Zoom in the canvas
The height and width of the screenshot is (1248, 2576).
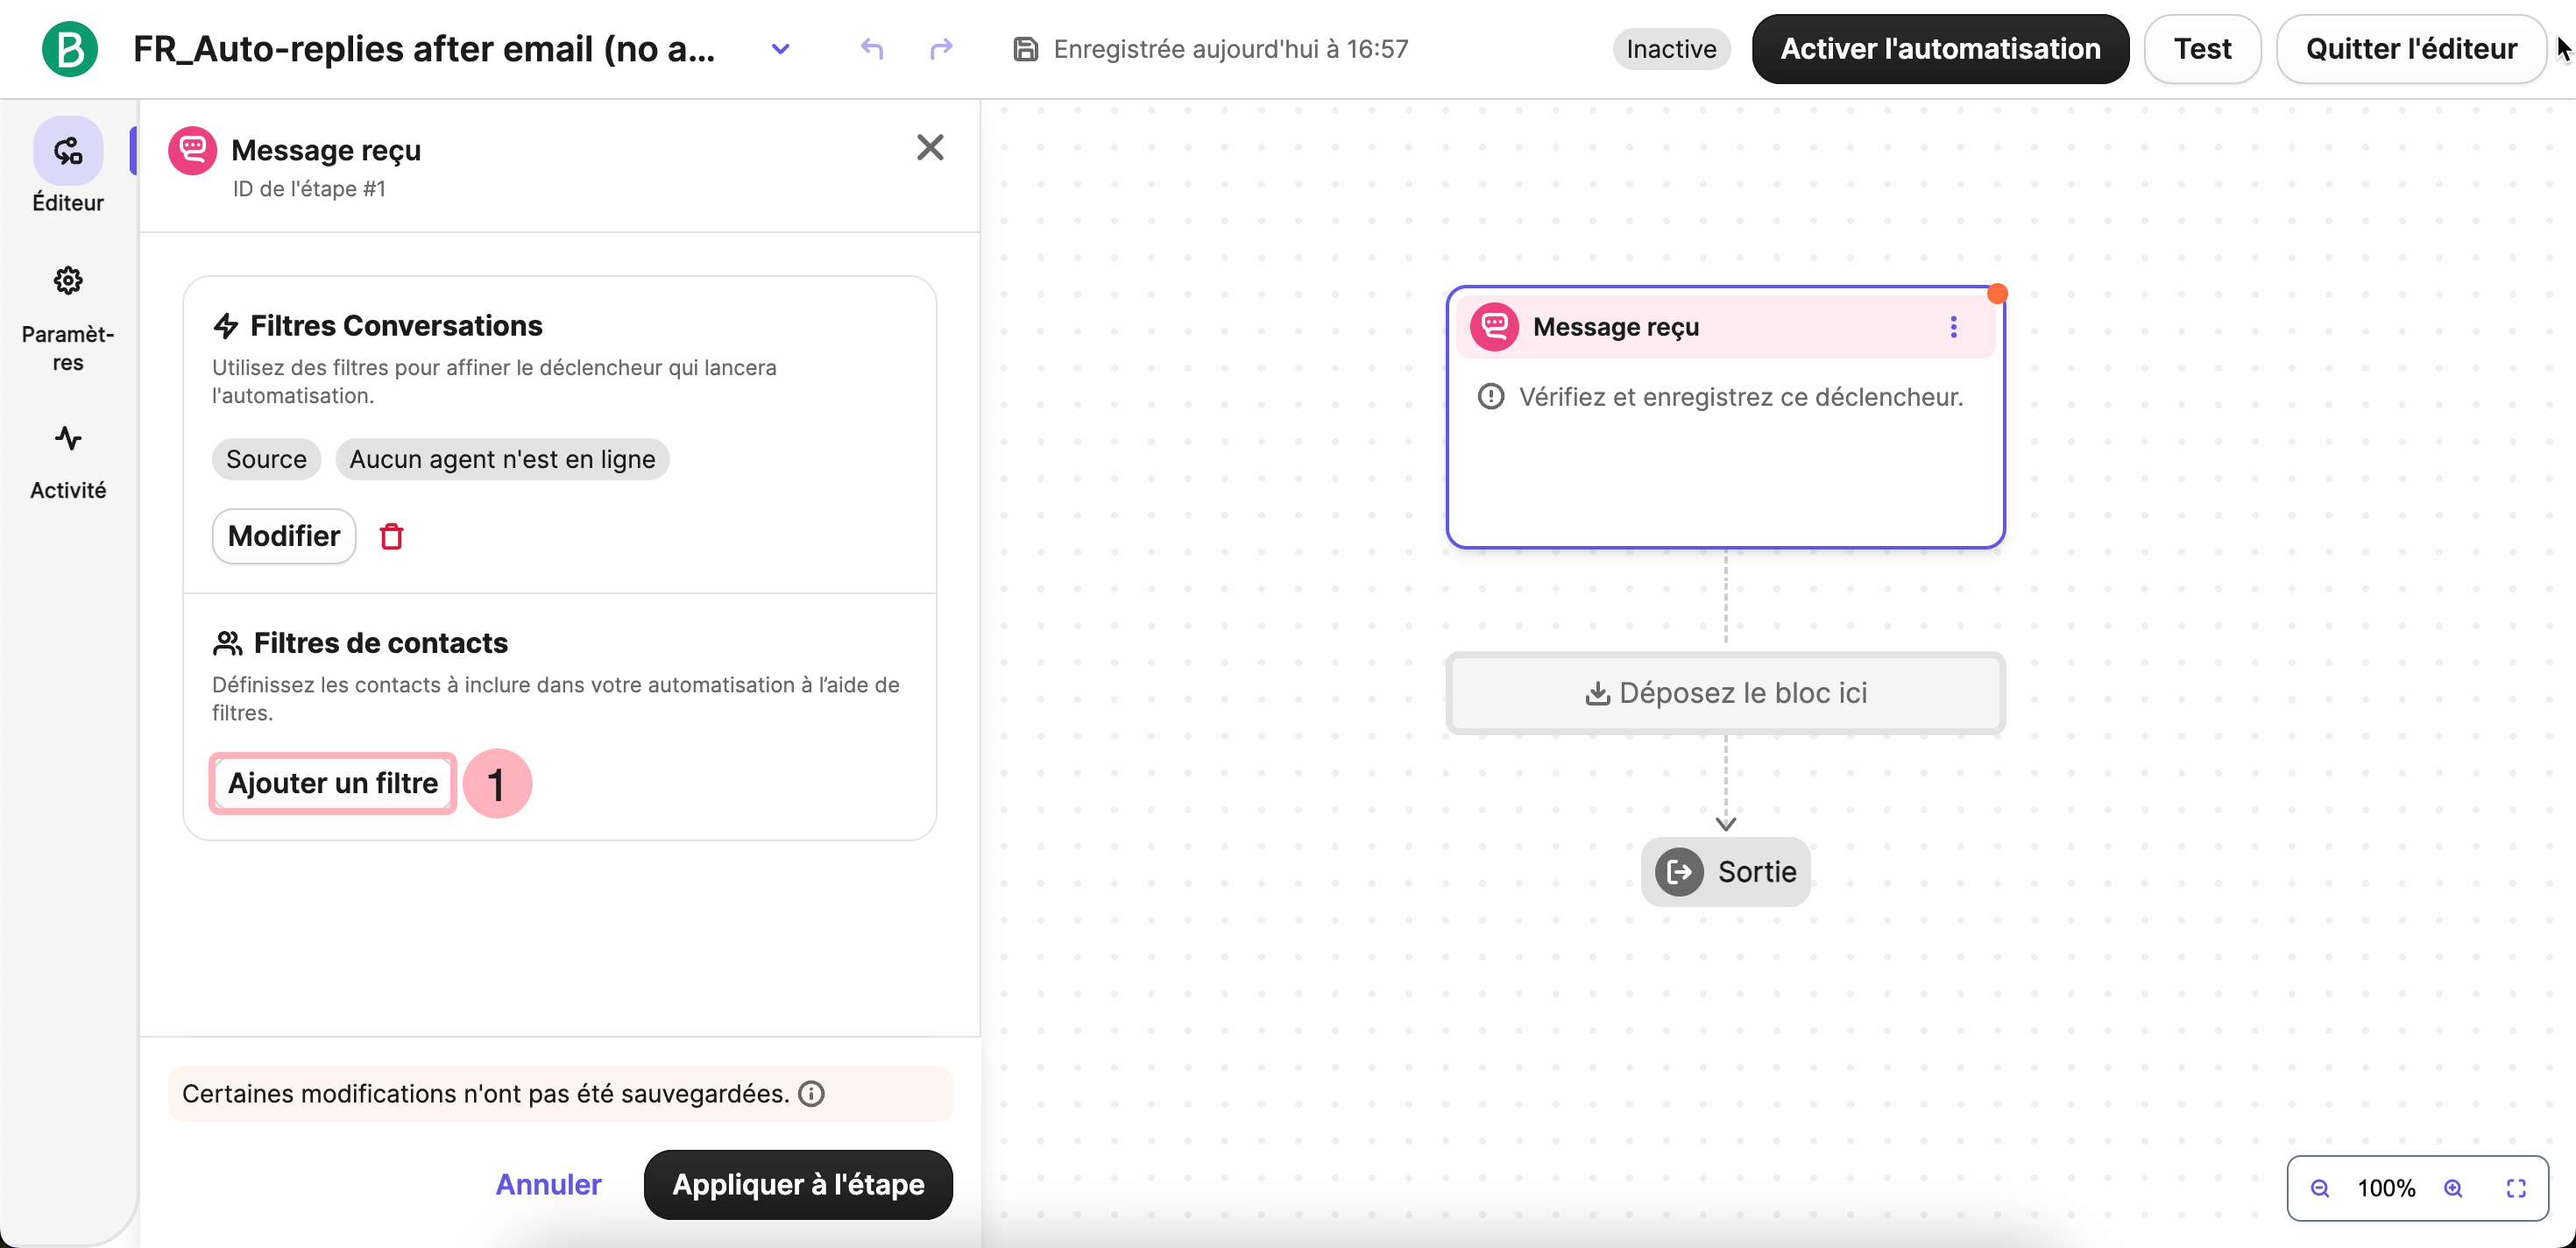coord(2454,1188)
